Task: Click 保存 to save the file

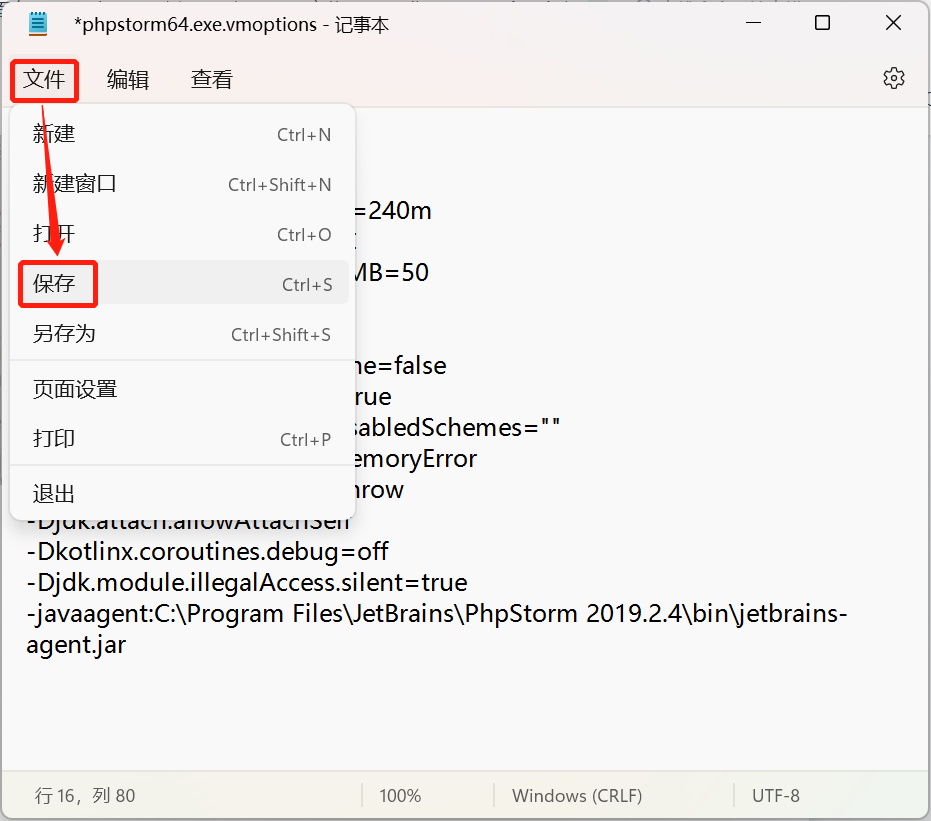Action: click(x=182, y=284)
